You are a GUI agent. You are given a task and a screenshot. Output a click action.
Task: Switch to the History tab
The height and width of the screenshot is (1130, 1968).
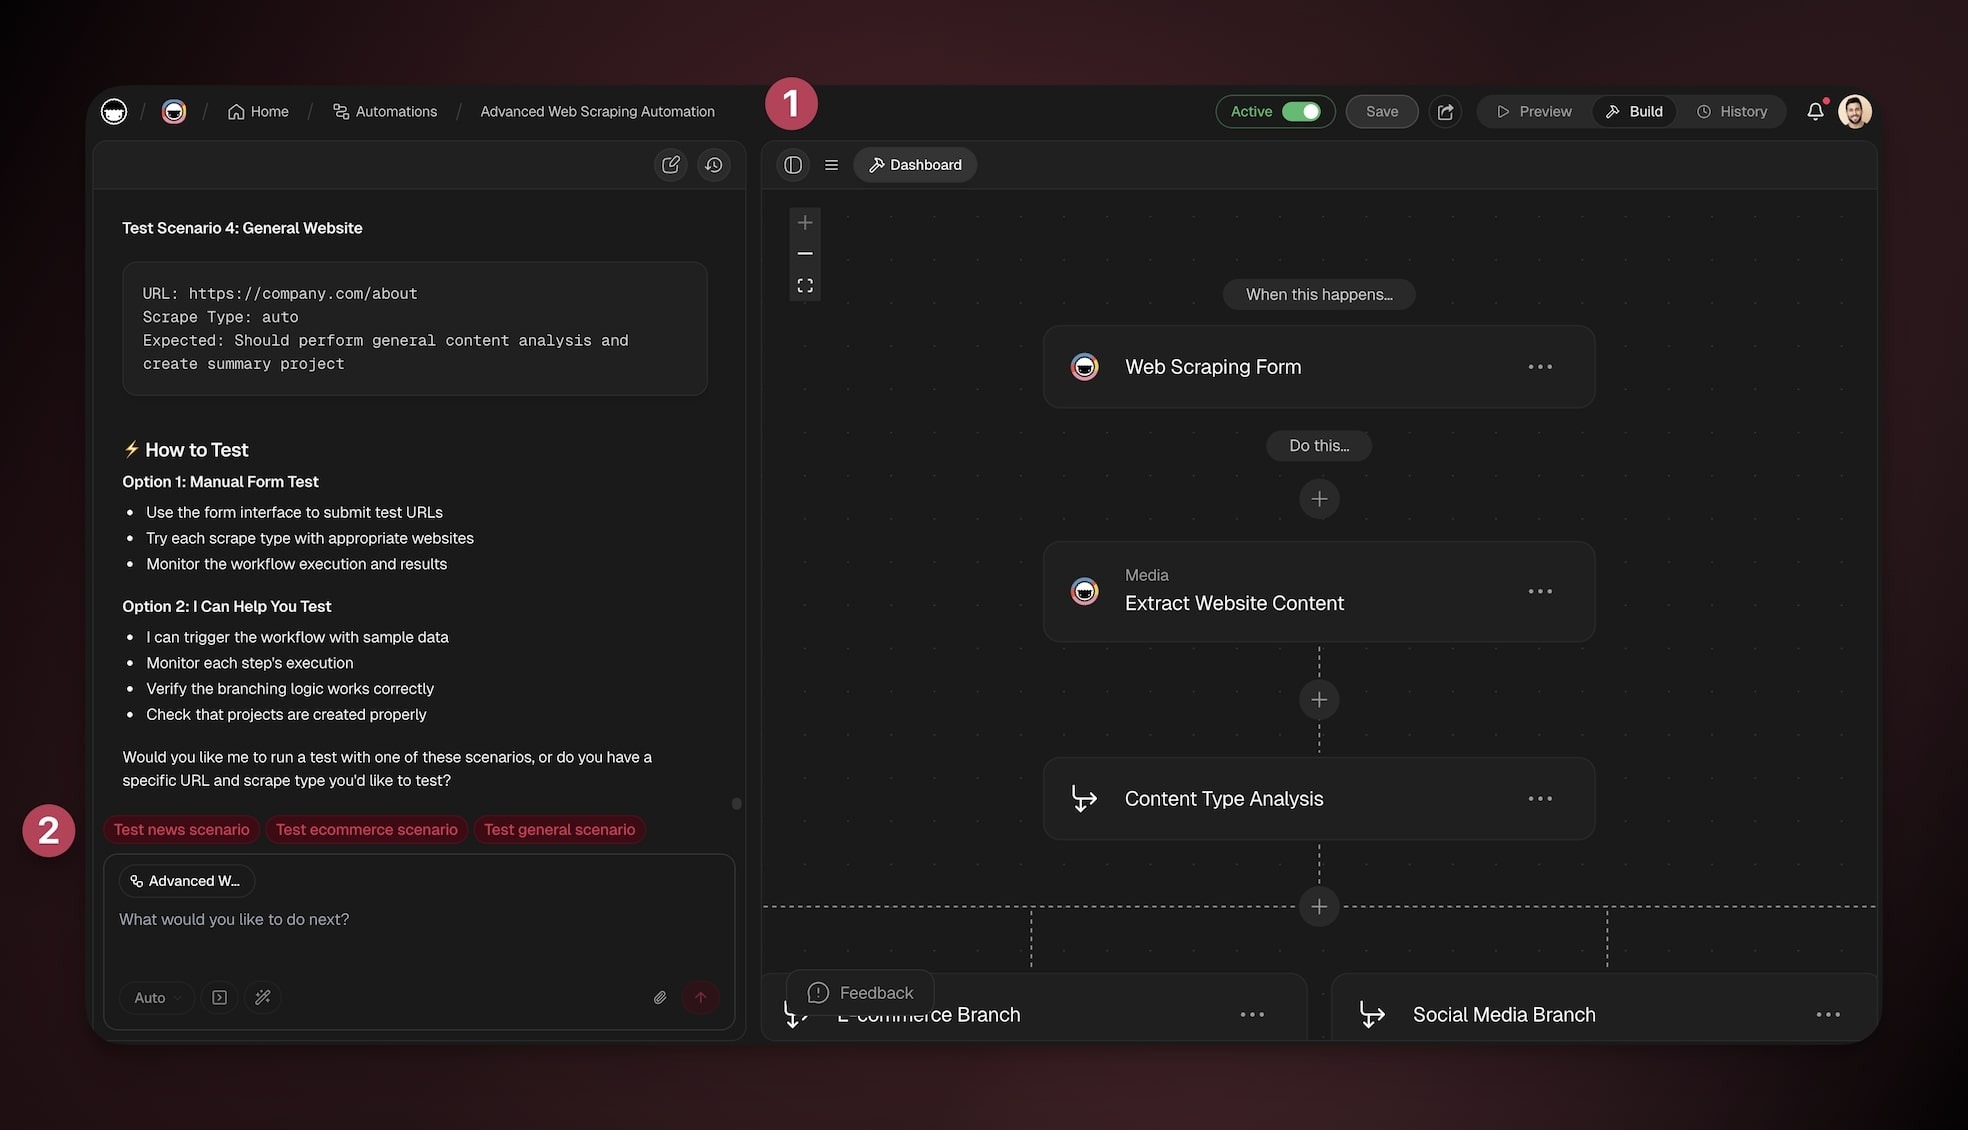[x=1732, y=112]
